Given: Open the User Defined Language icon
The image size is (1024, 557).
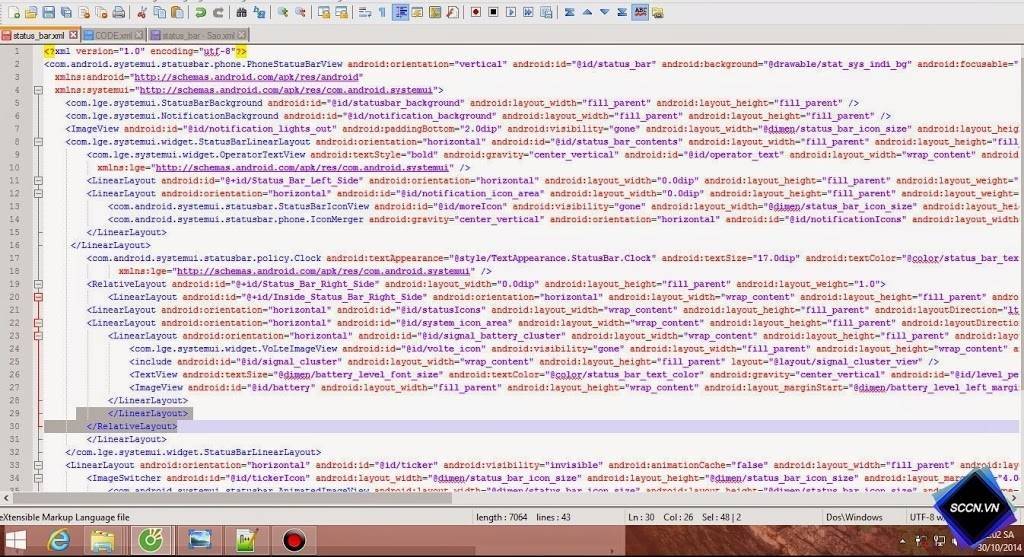Looking at the screenshot, I should (417, 12).
